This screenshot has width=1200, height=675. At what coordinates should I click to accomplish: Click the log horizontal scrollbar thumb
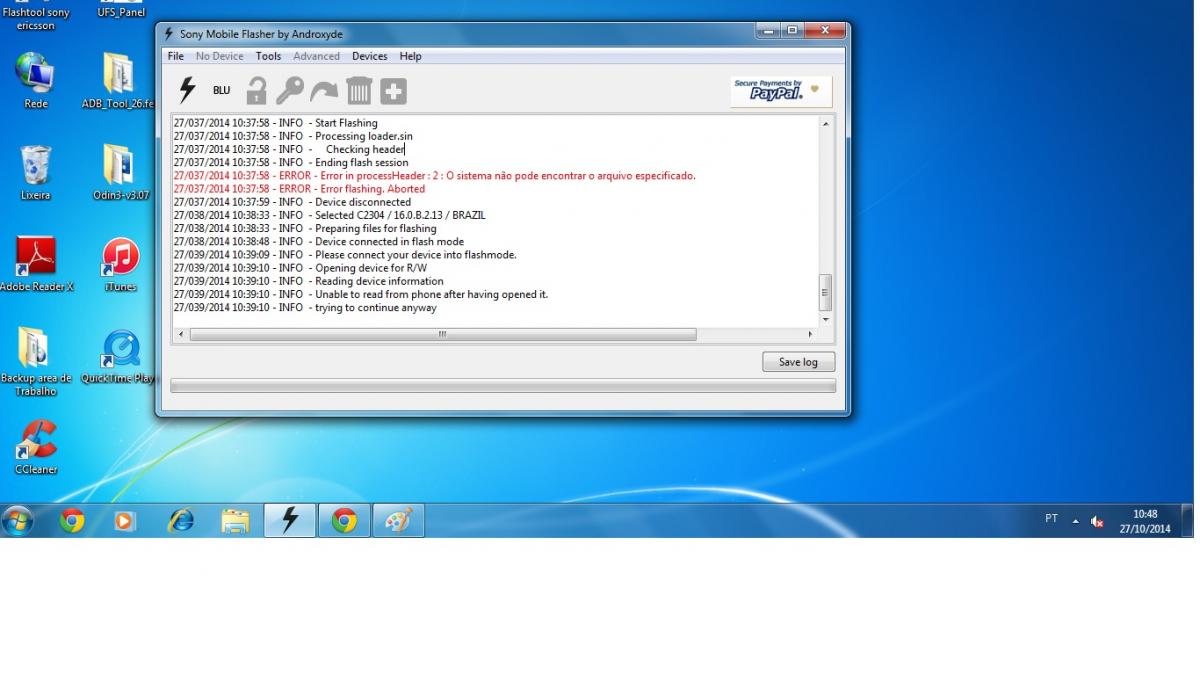443,334
